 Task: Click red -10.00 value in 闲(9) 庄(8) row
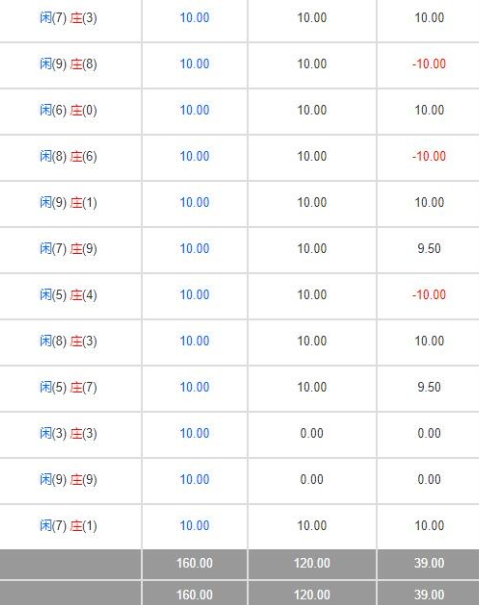pos(429,64)
